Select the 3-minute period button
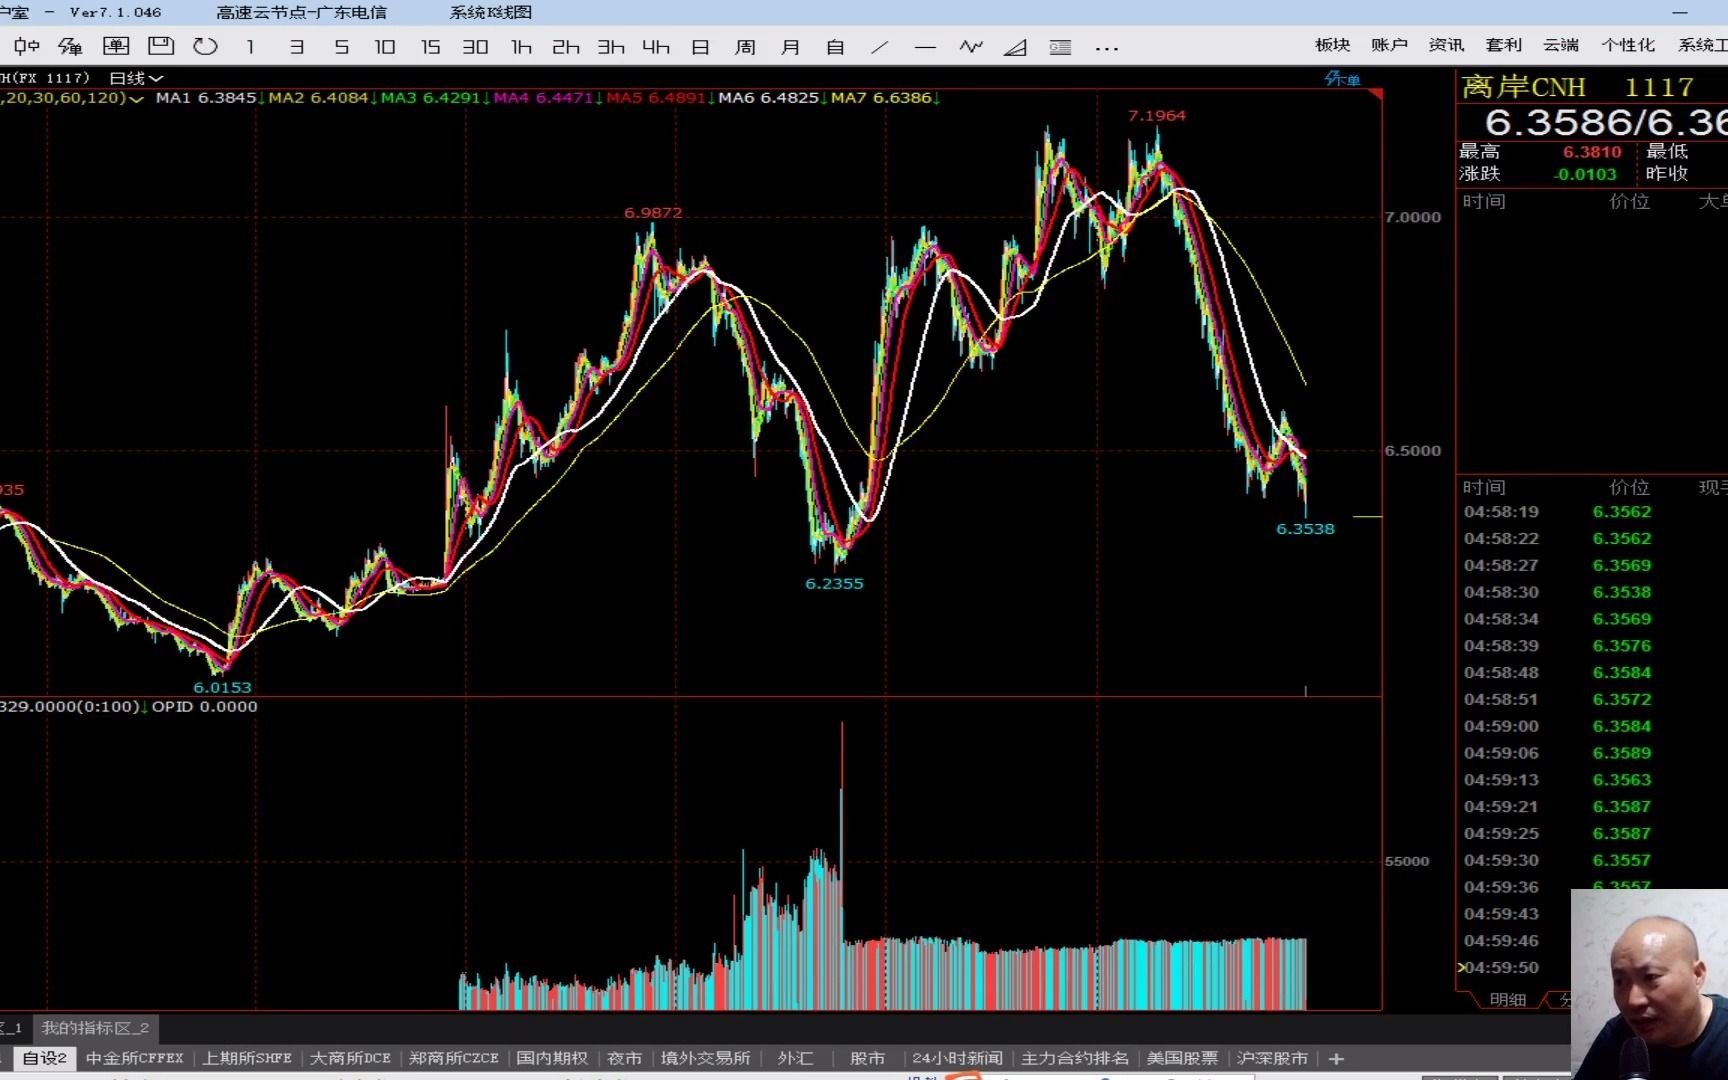Image resolution: width=1728 pixels, height=1080 pixels. (296, 47)
